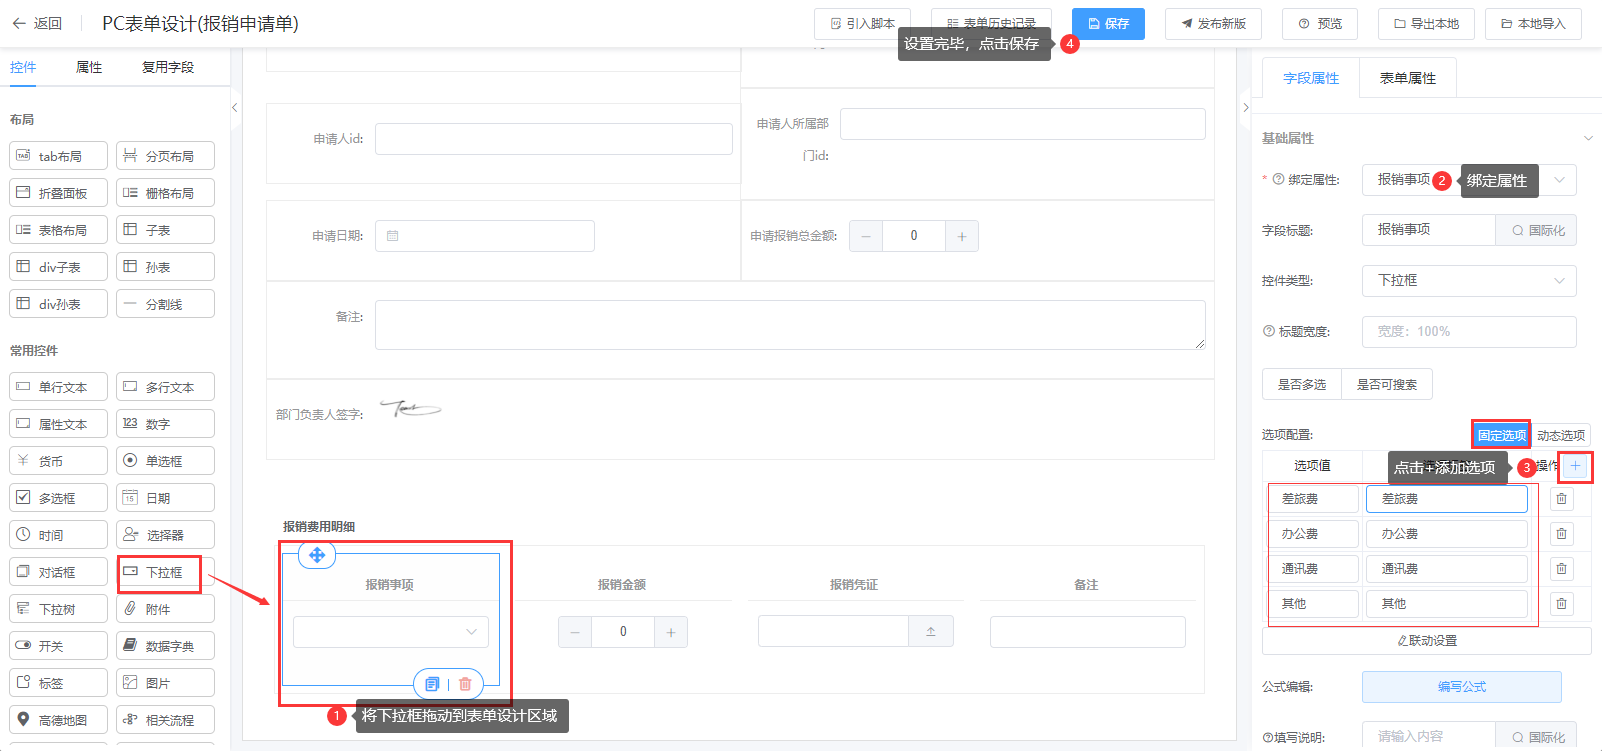Click the 导出本地 button

[x=1426, y=24]
